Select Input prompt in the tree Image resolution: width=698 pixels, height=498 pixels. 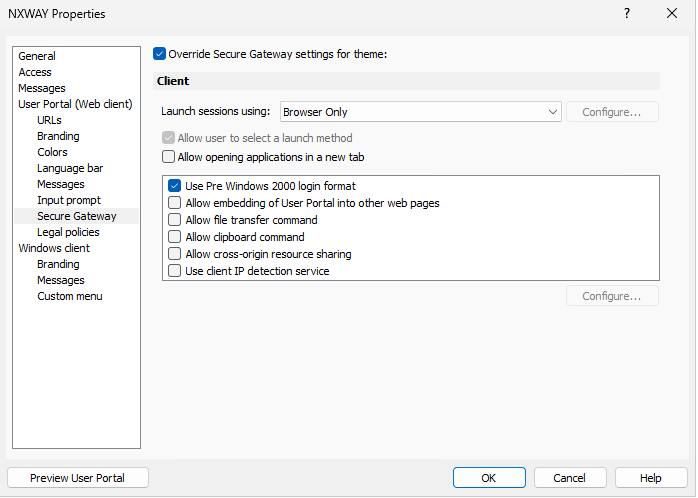pyautogui.click(x=69, y=200)
